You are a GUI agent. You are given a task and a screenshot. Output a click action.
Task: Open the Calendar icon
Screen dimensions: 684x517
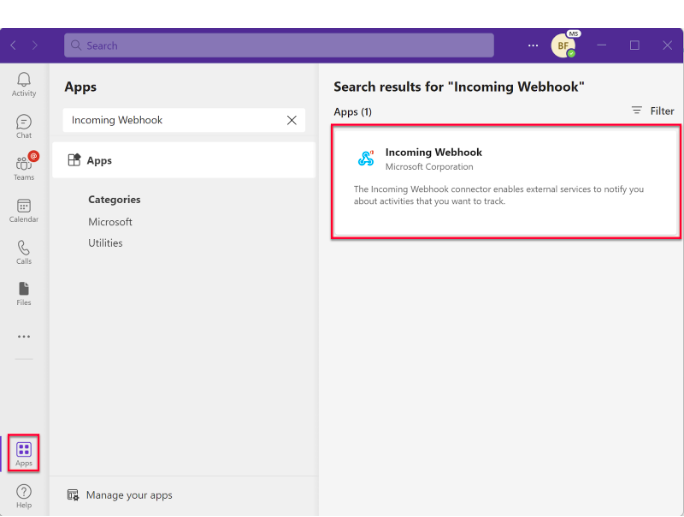point(24,210)
